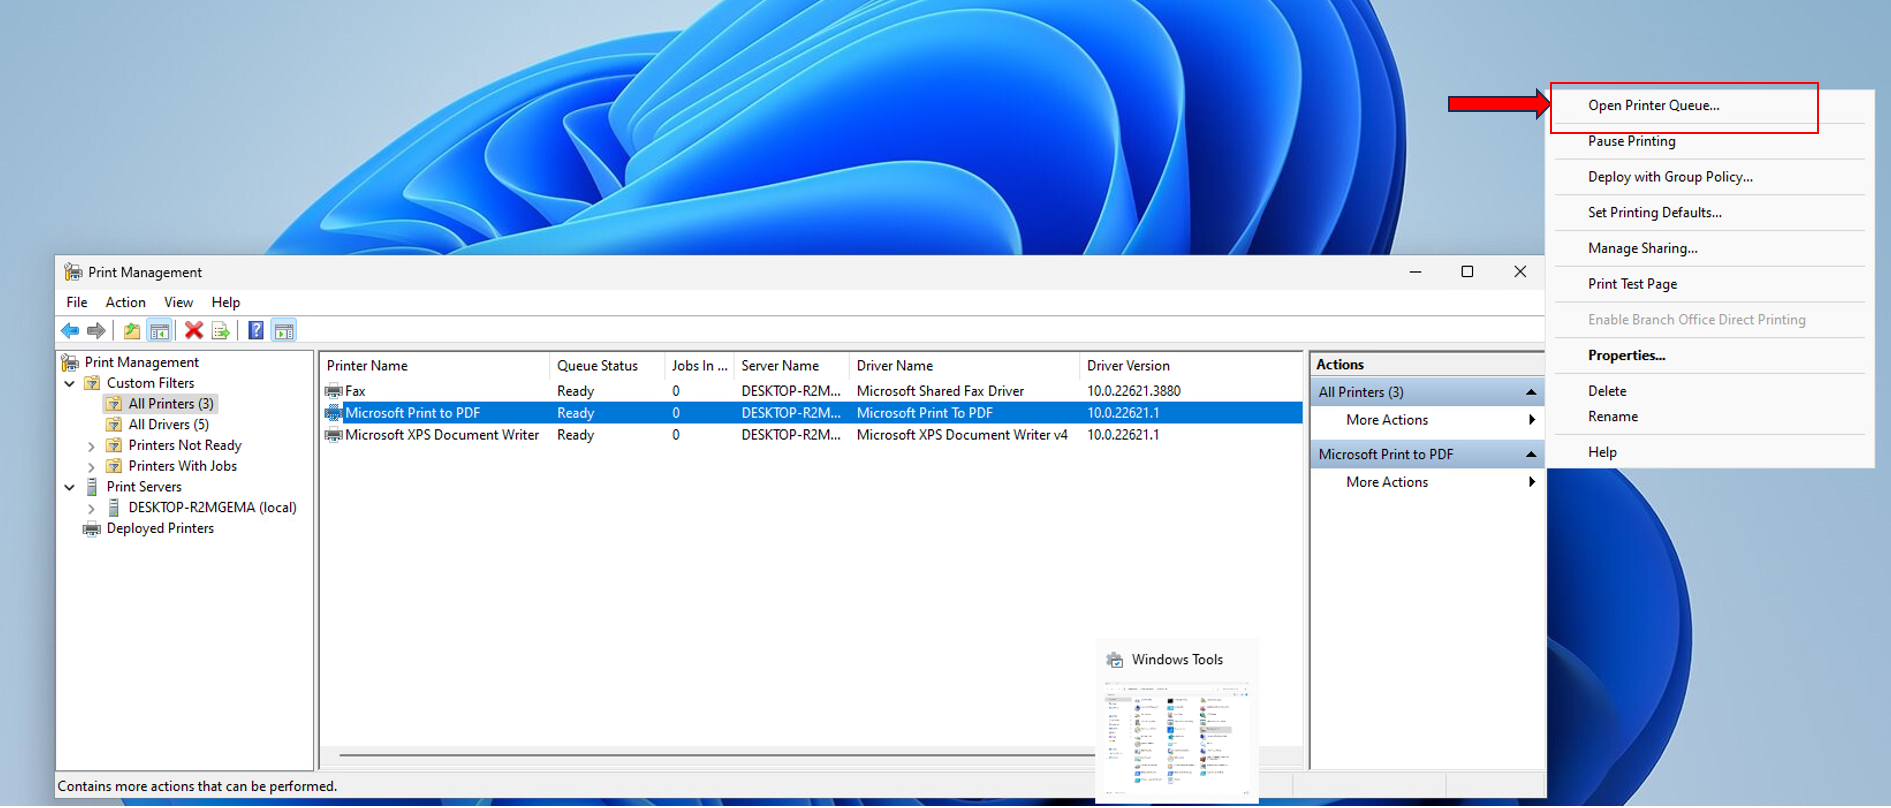Expand the Printers Not Ready node

92,446
